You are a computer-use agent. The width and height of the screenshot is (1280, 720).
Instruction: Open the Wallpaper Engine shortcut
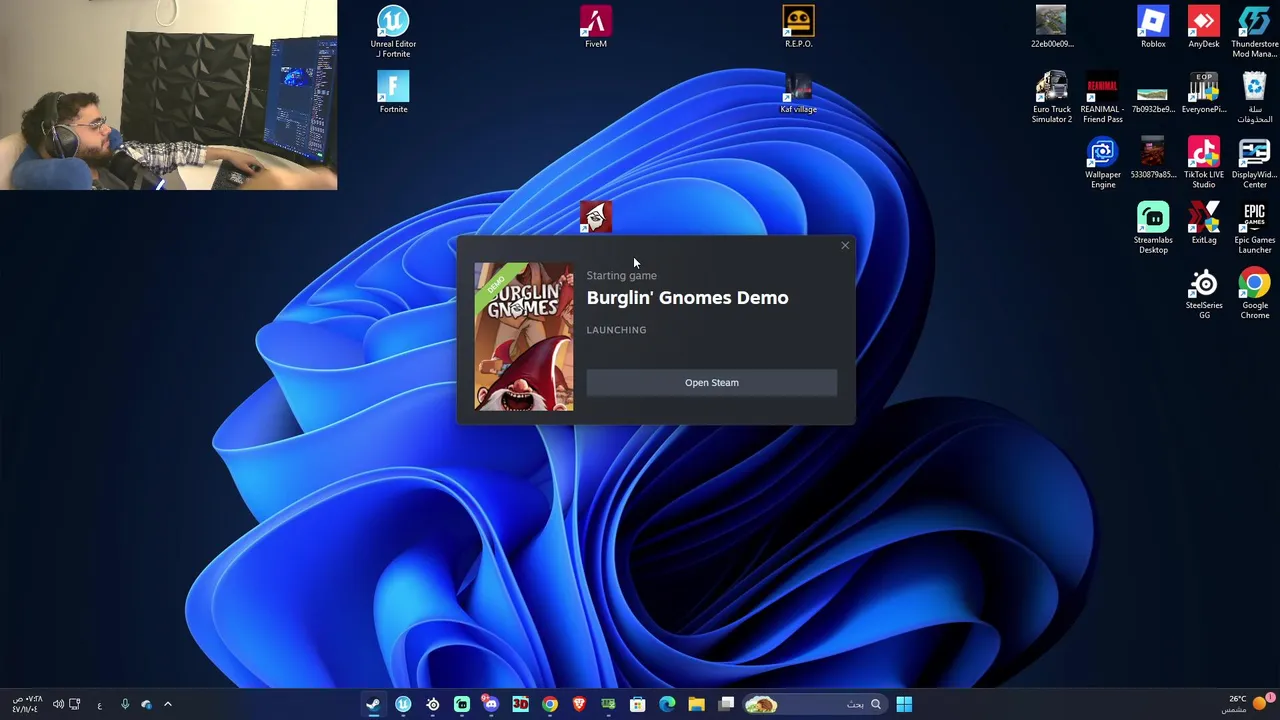point(1102,163)
